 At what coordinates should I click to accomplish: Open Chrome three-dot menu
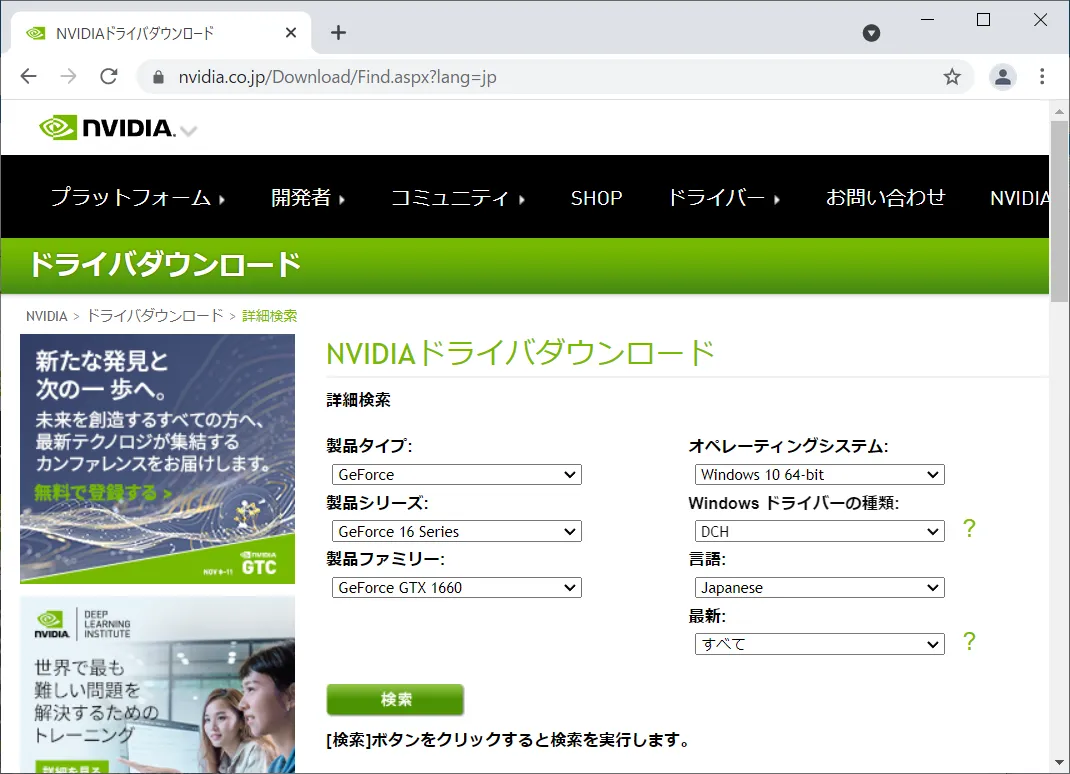coord(1042,76)
